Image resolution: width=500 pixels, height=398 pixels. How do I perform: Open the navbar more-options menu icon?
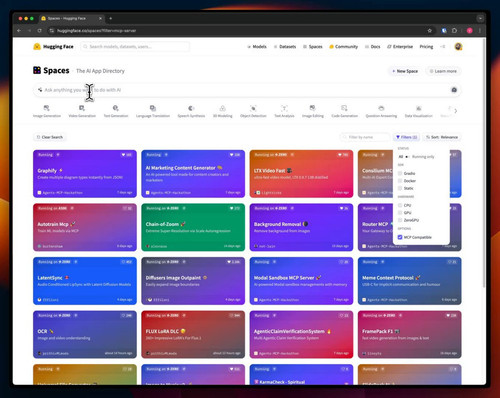click(443, 47)
